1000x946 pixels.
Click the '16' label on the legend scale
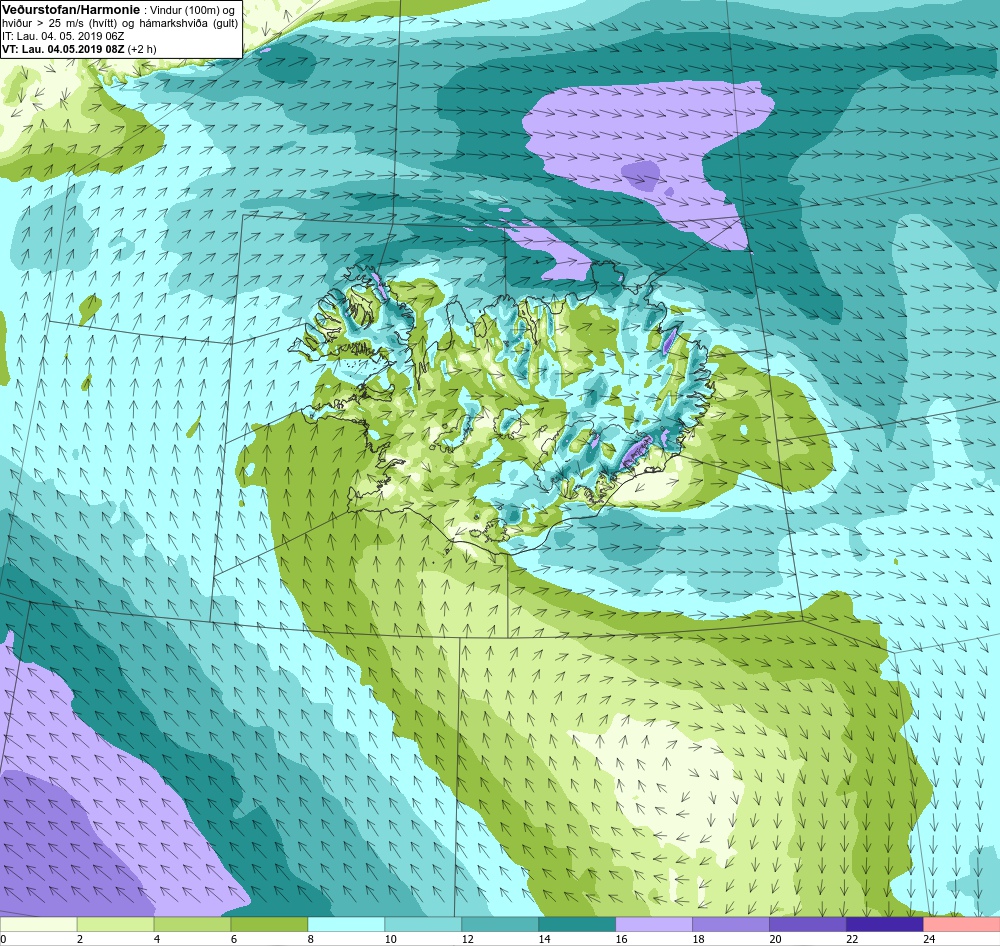click(x=621, y=939)
